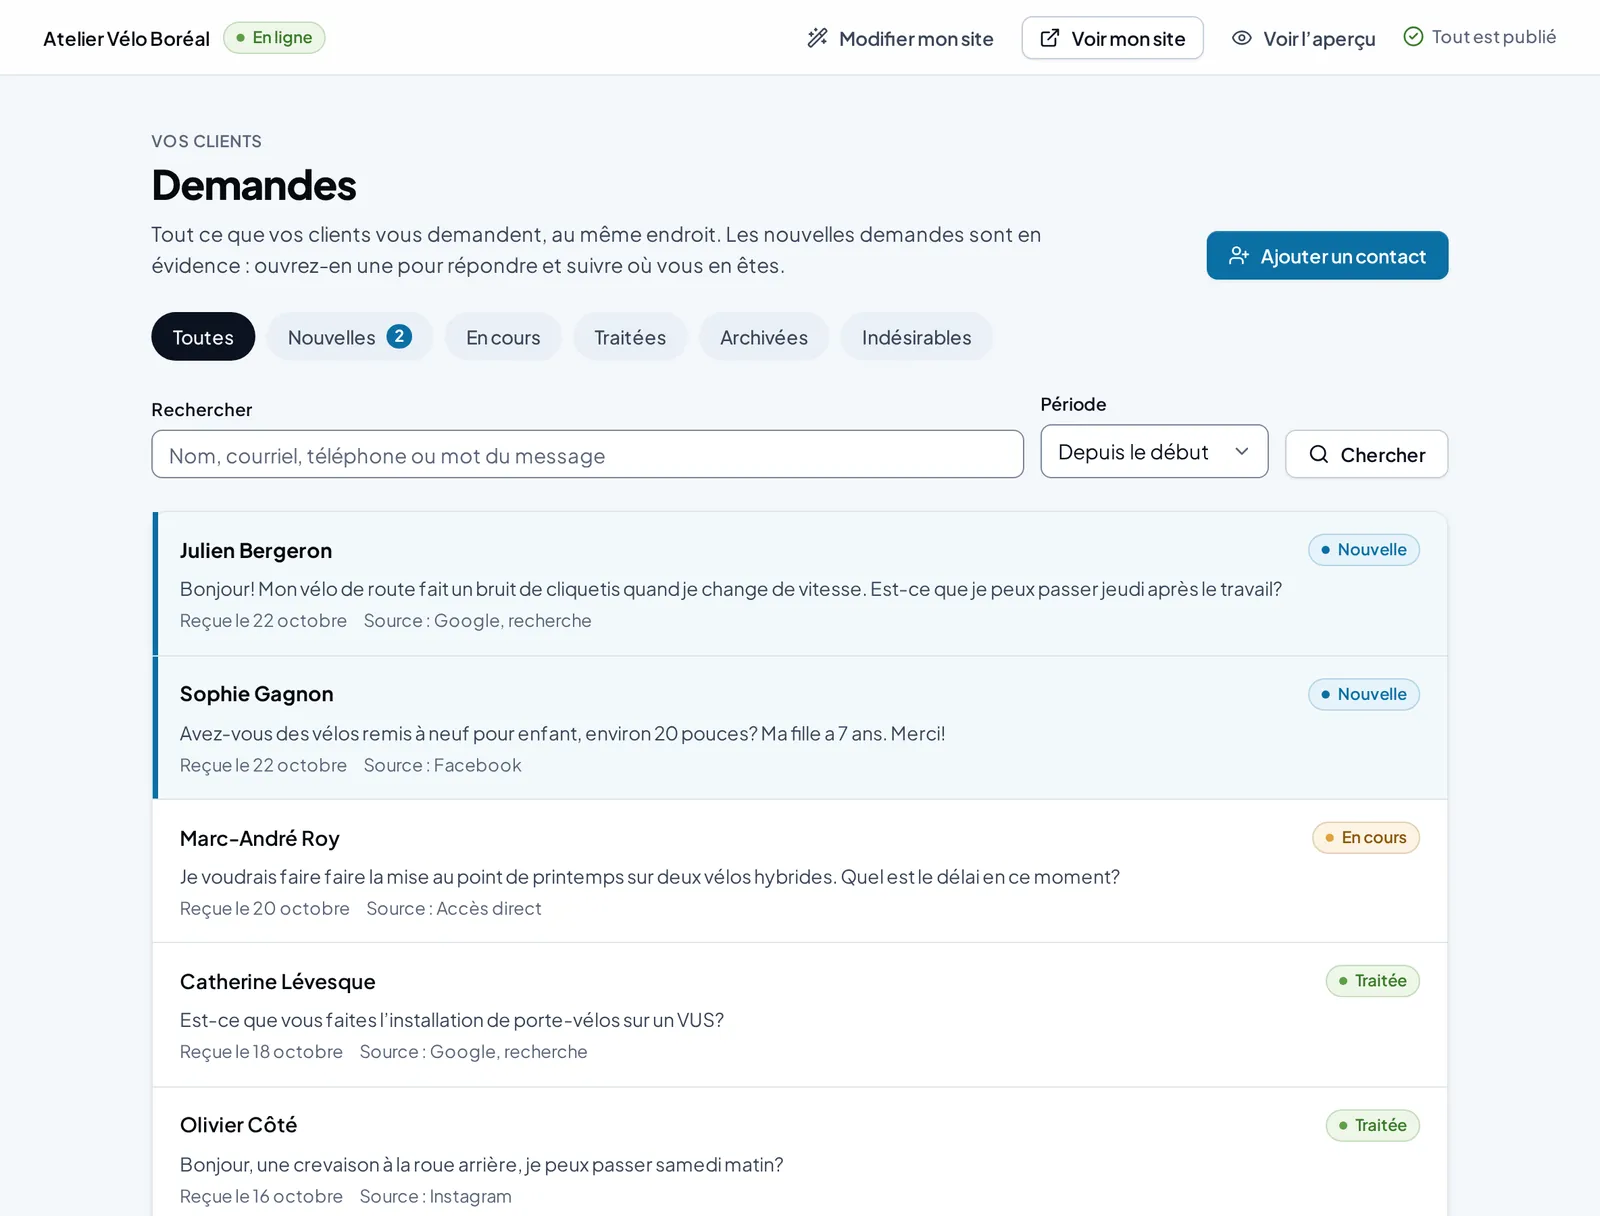Click the magic wand icon beside Modifier mon site

(818, 38)
